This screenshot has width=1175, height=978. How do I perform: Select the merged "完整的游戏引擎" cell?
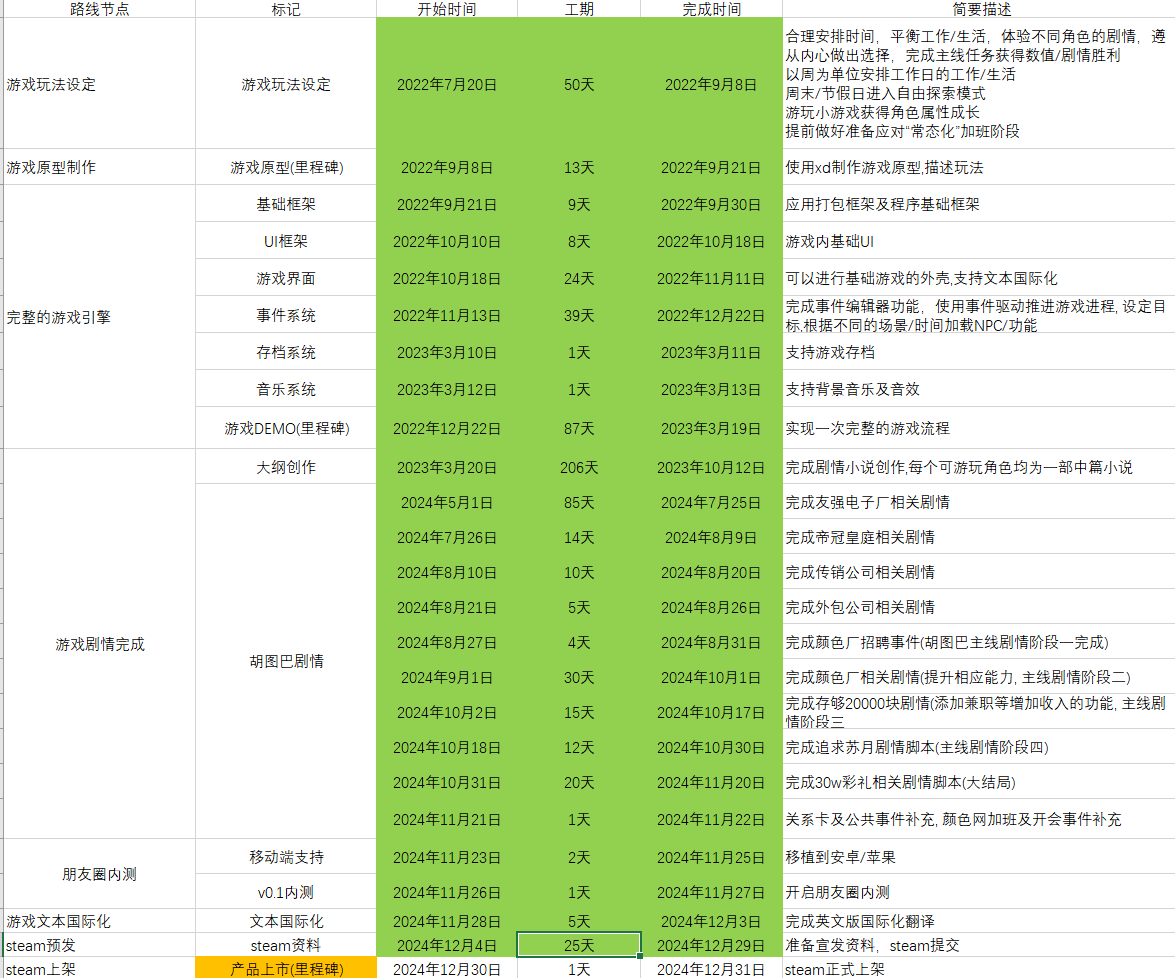click(99, 317)
